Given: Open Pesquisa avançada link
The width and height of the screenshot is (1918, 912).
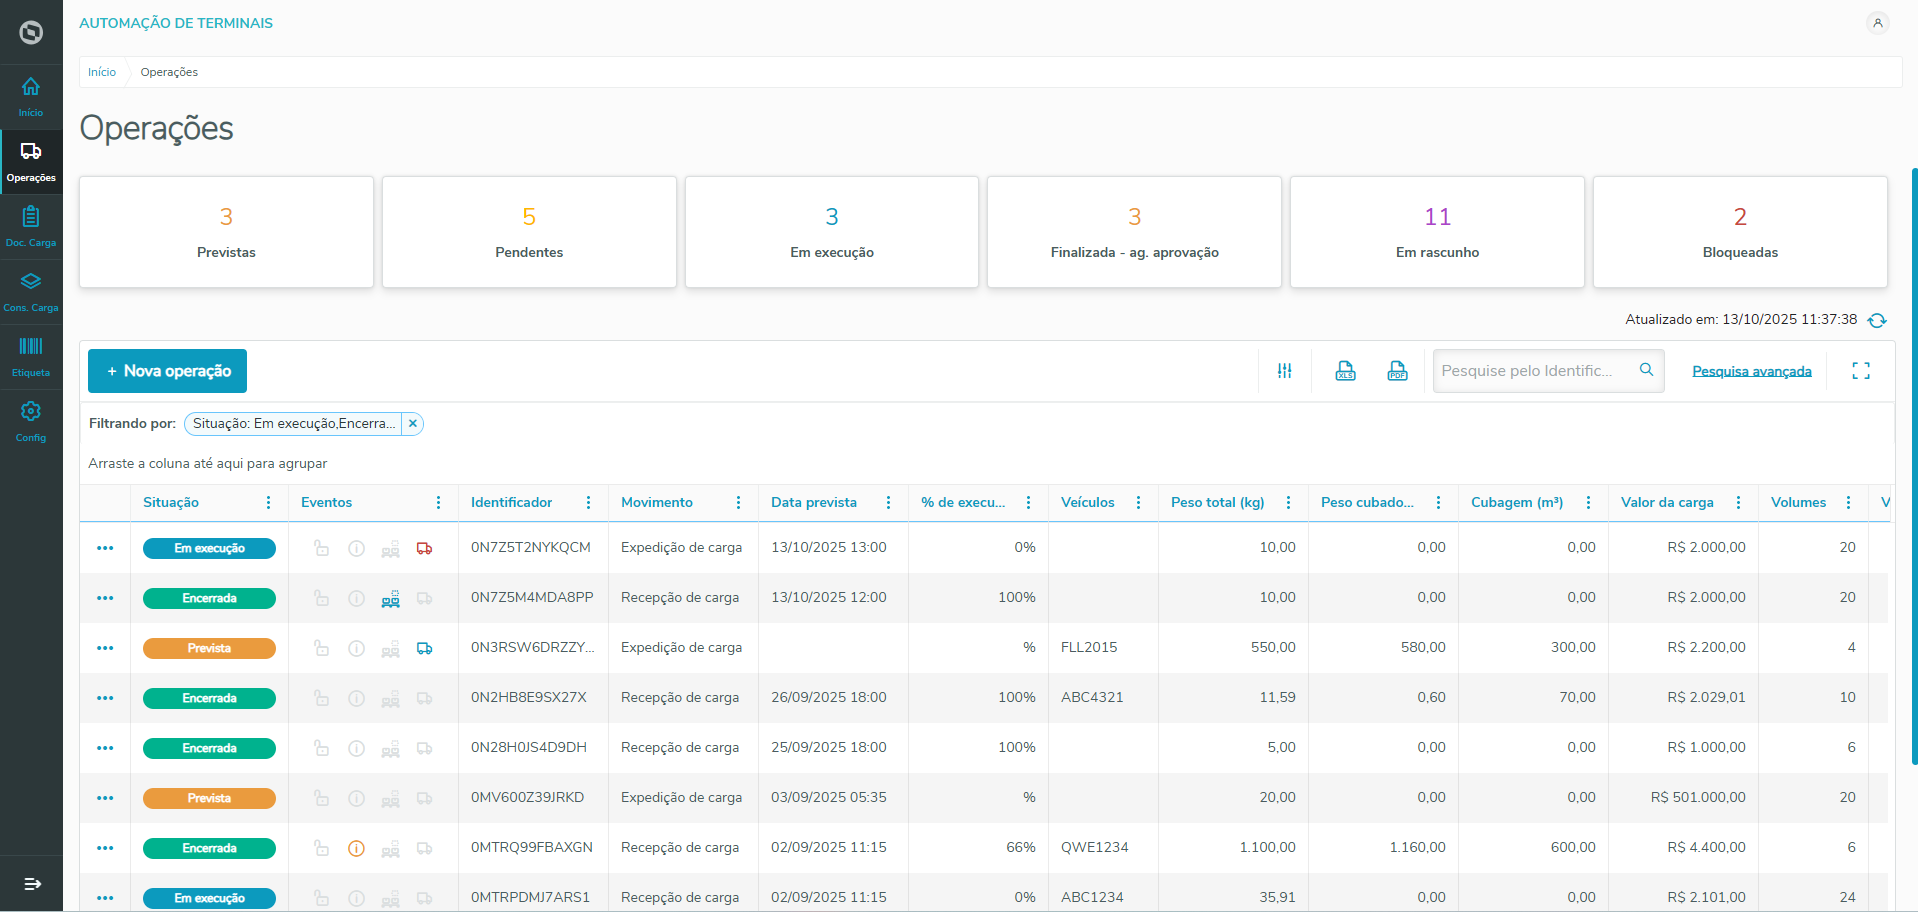Looking at the screenshot, I should tap(1751, 371).
